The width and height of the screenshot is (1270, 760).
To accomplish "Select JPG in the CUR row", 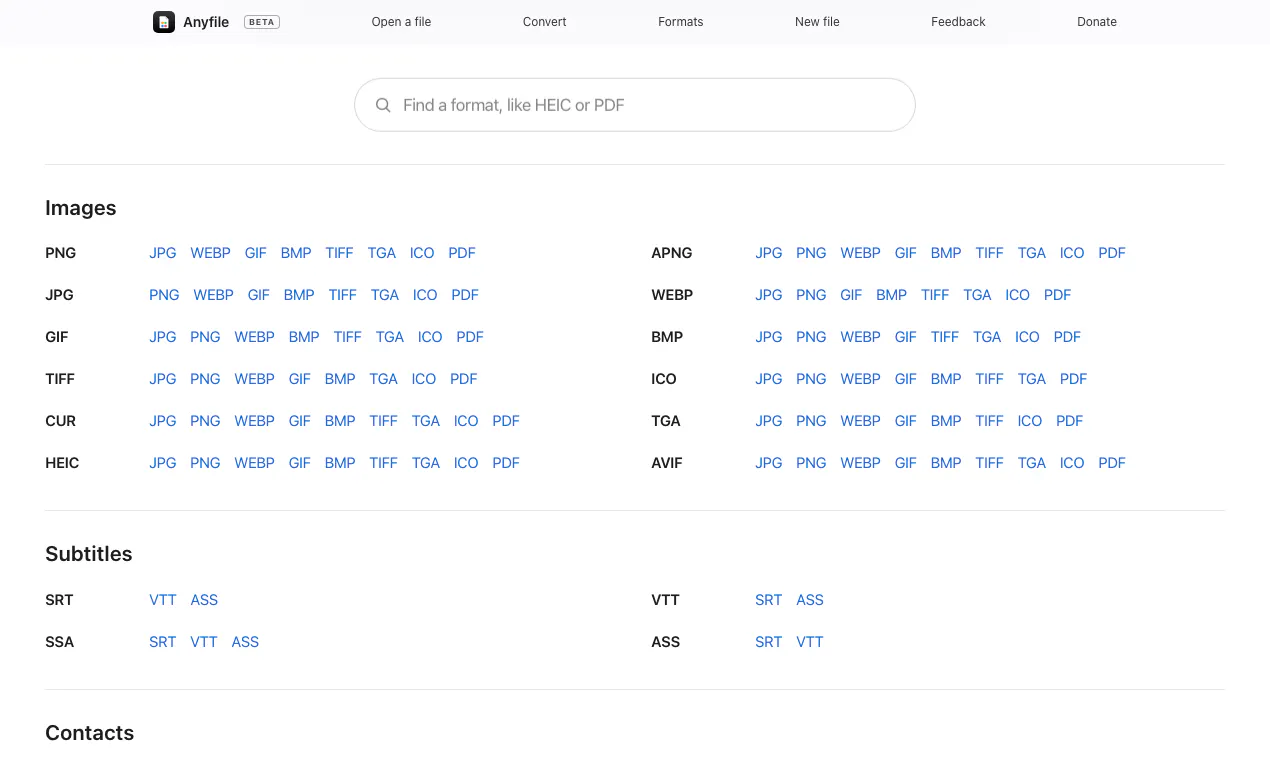I will click(x=163, y=421).
